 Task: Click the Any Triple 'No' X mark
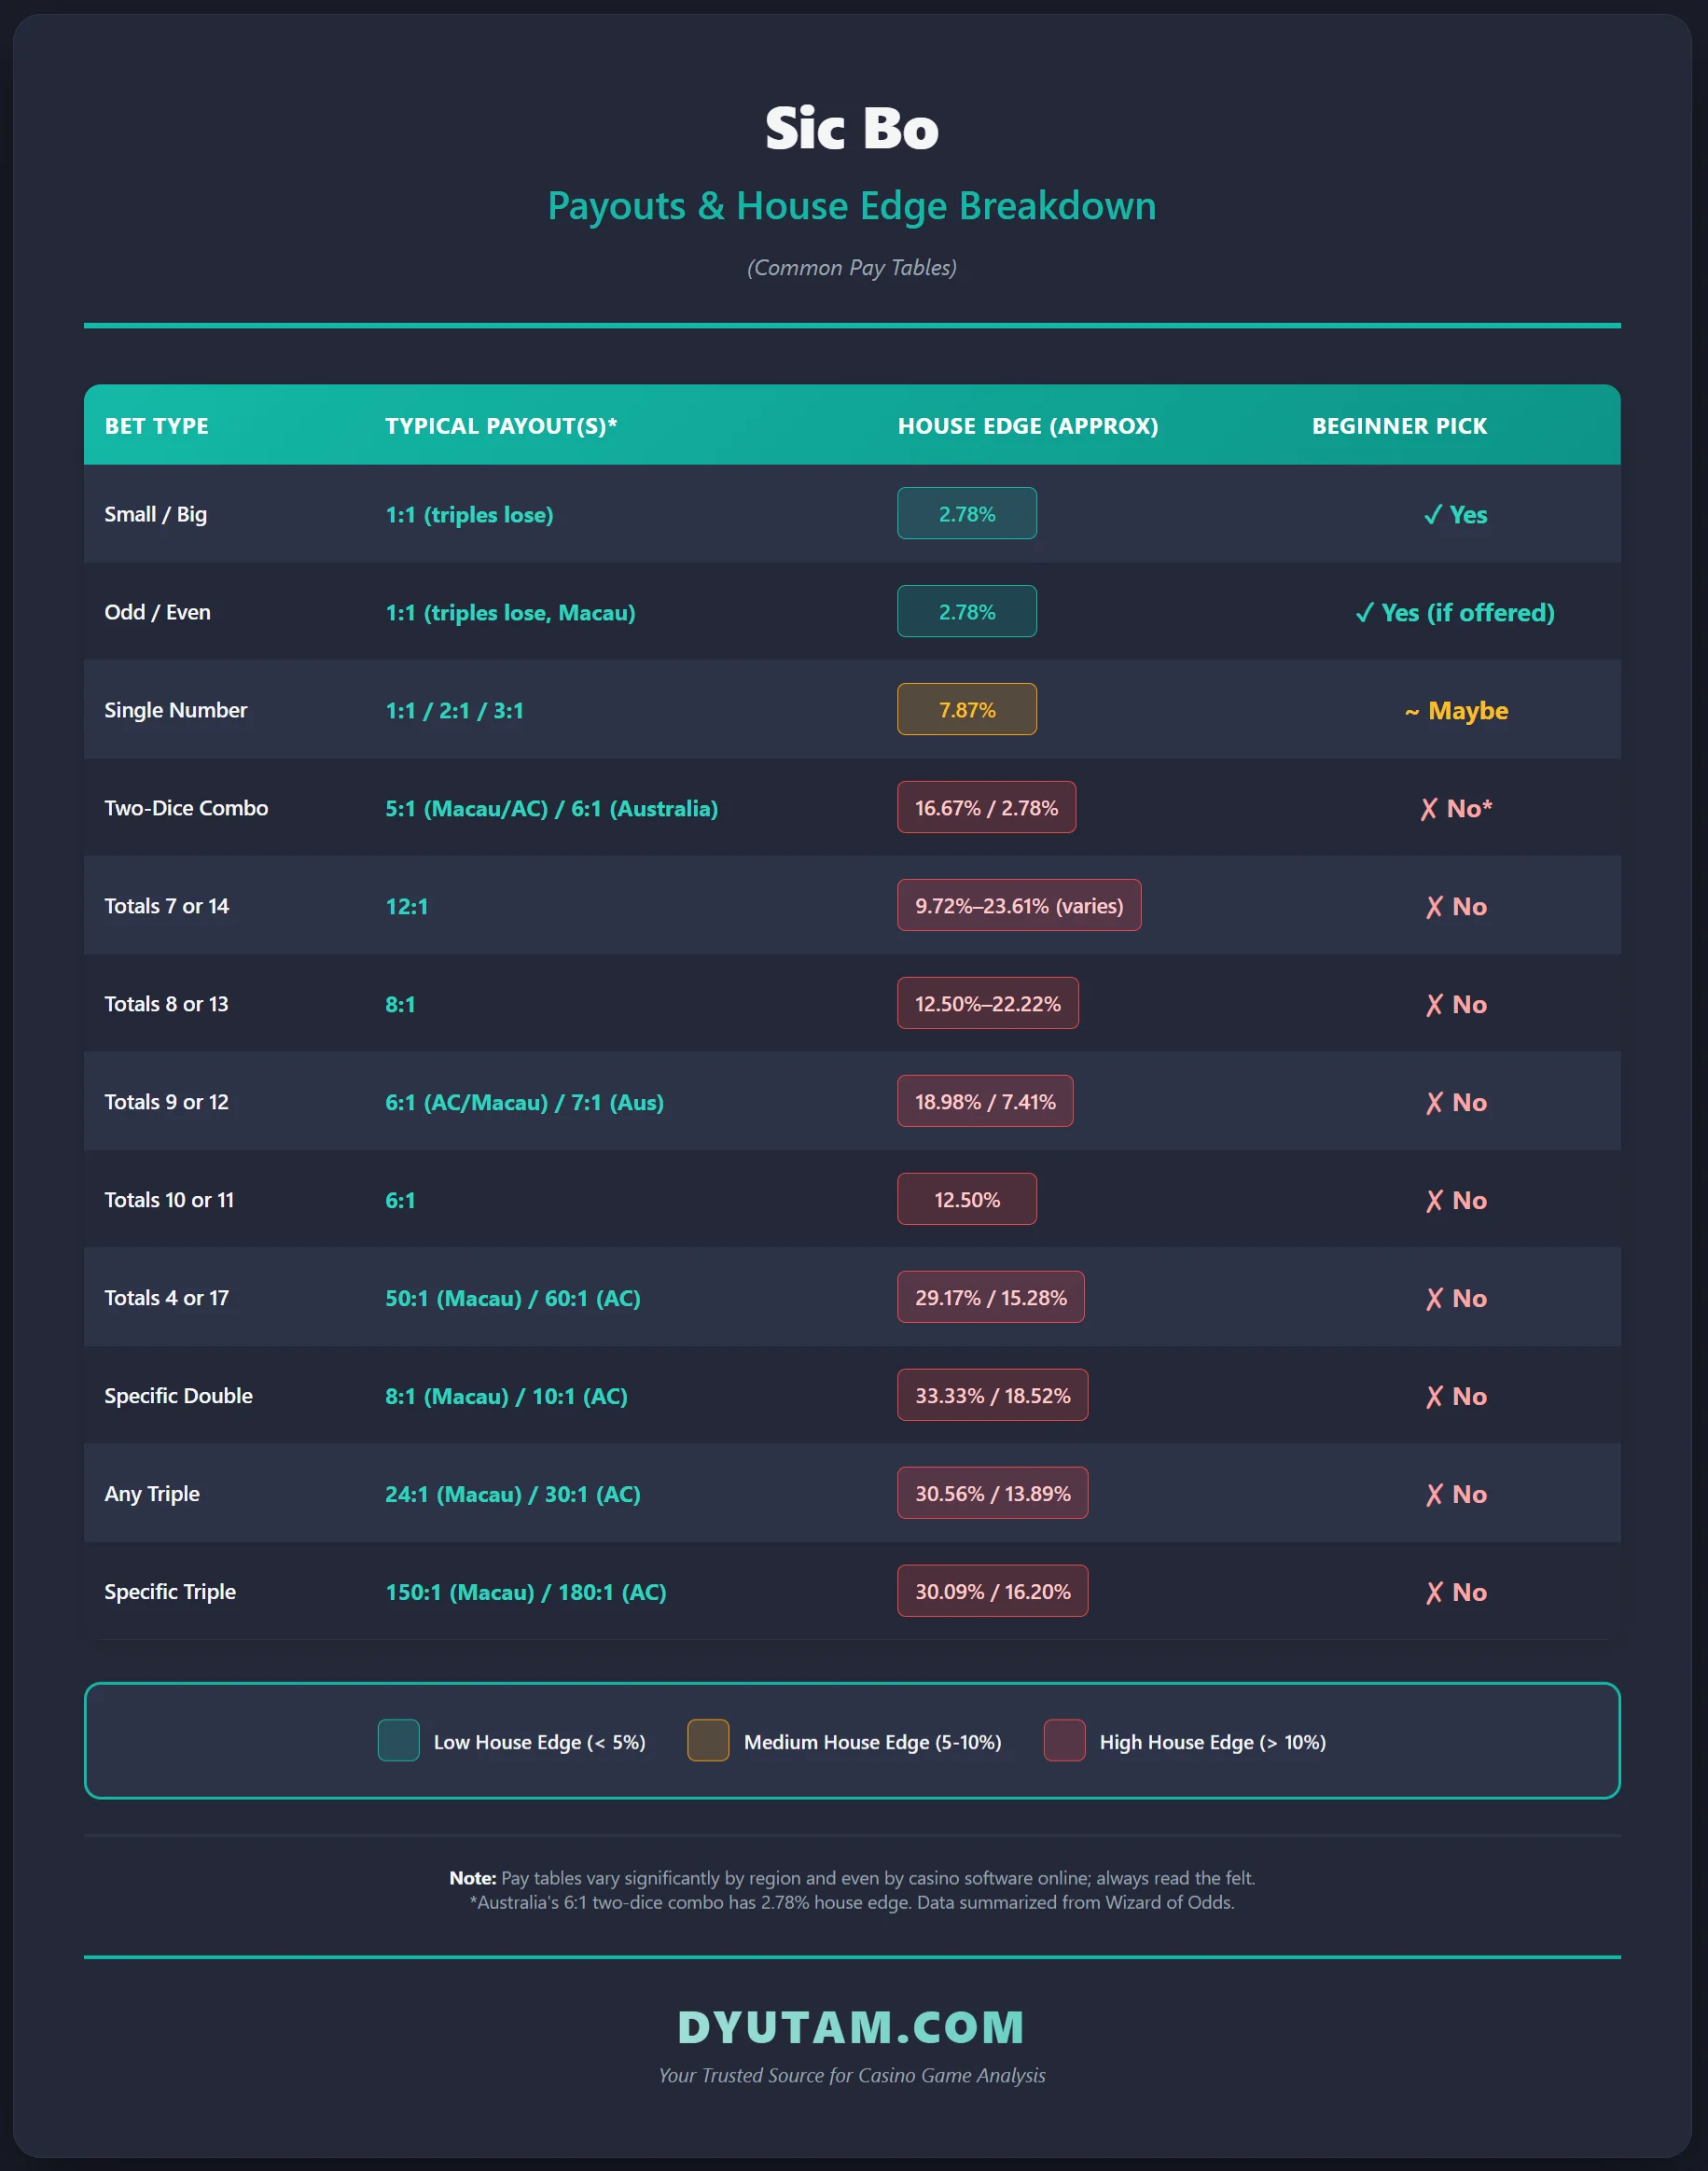tap(1434, 1495)
